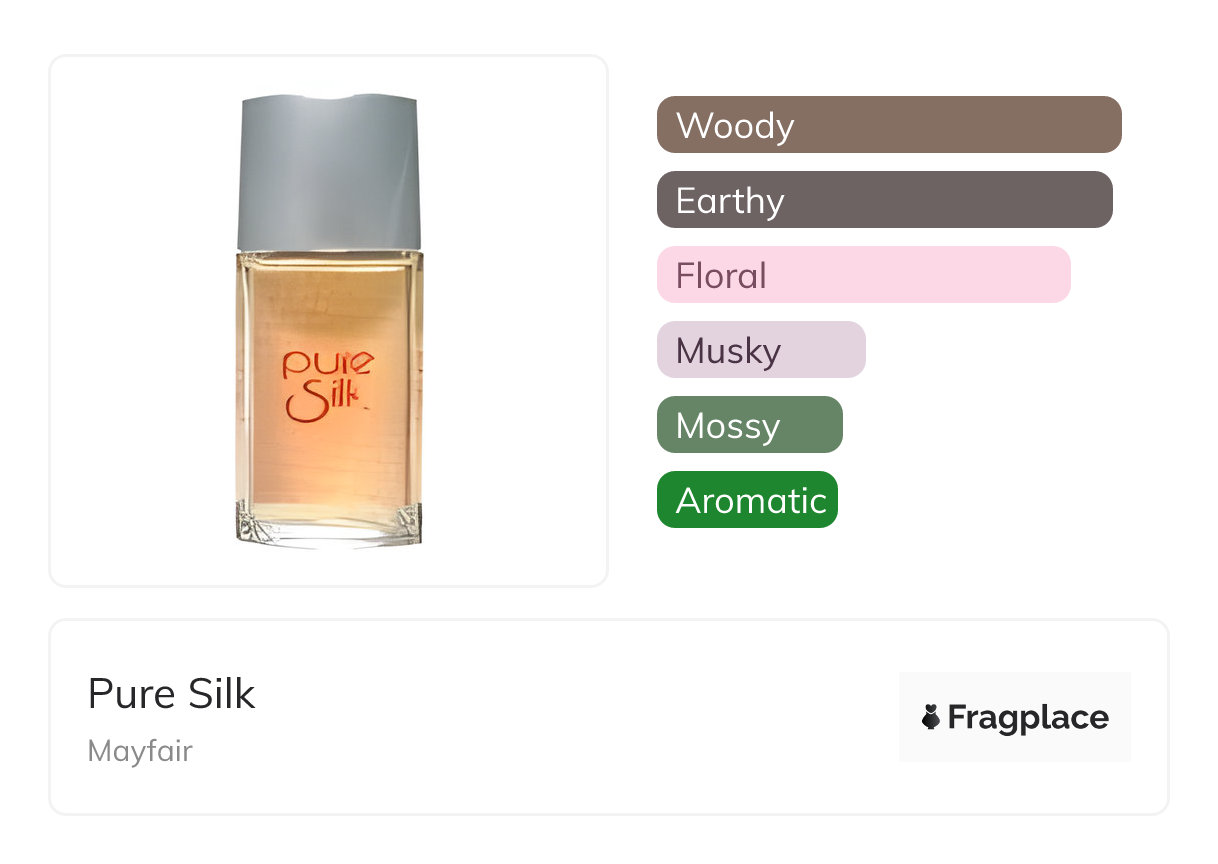The height and width of the screenshot is (864, 1218).
Task: Click the Pure Silk fragrance title
Action: point(172,693)
